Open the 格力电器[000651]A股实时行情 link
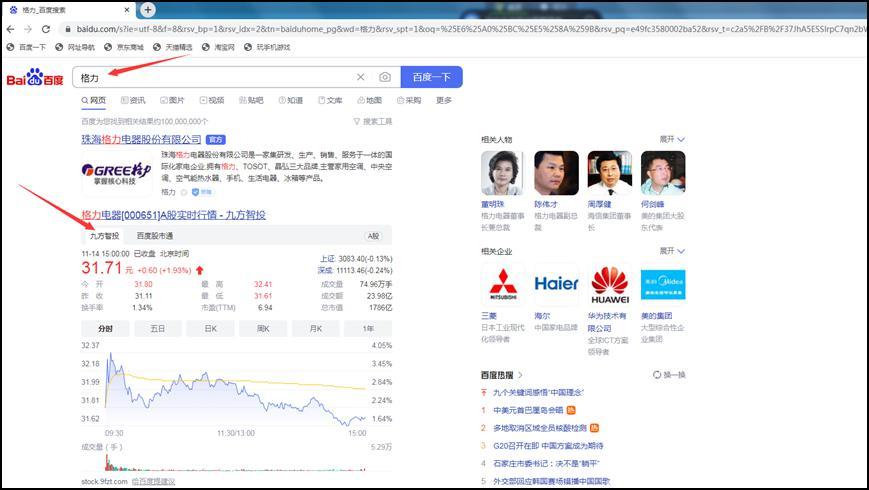The image size is (869, 490). tap(173, 215)
